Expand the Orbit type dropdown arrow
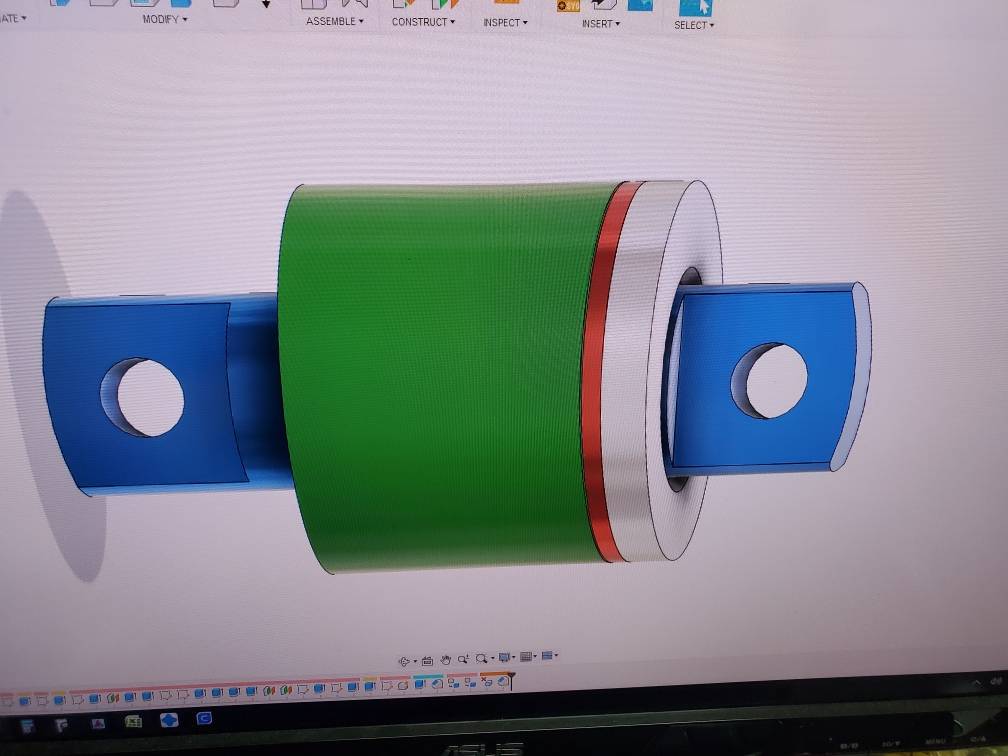Image resolution: width=1008 pixels, height=756 pixels. (415, 661)
